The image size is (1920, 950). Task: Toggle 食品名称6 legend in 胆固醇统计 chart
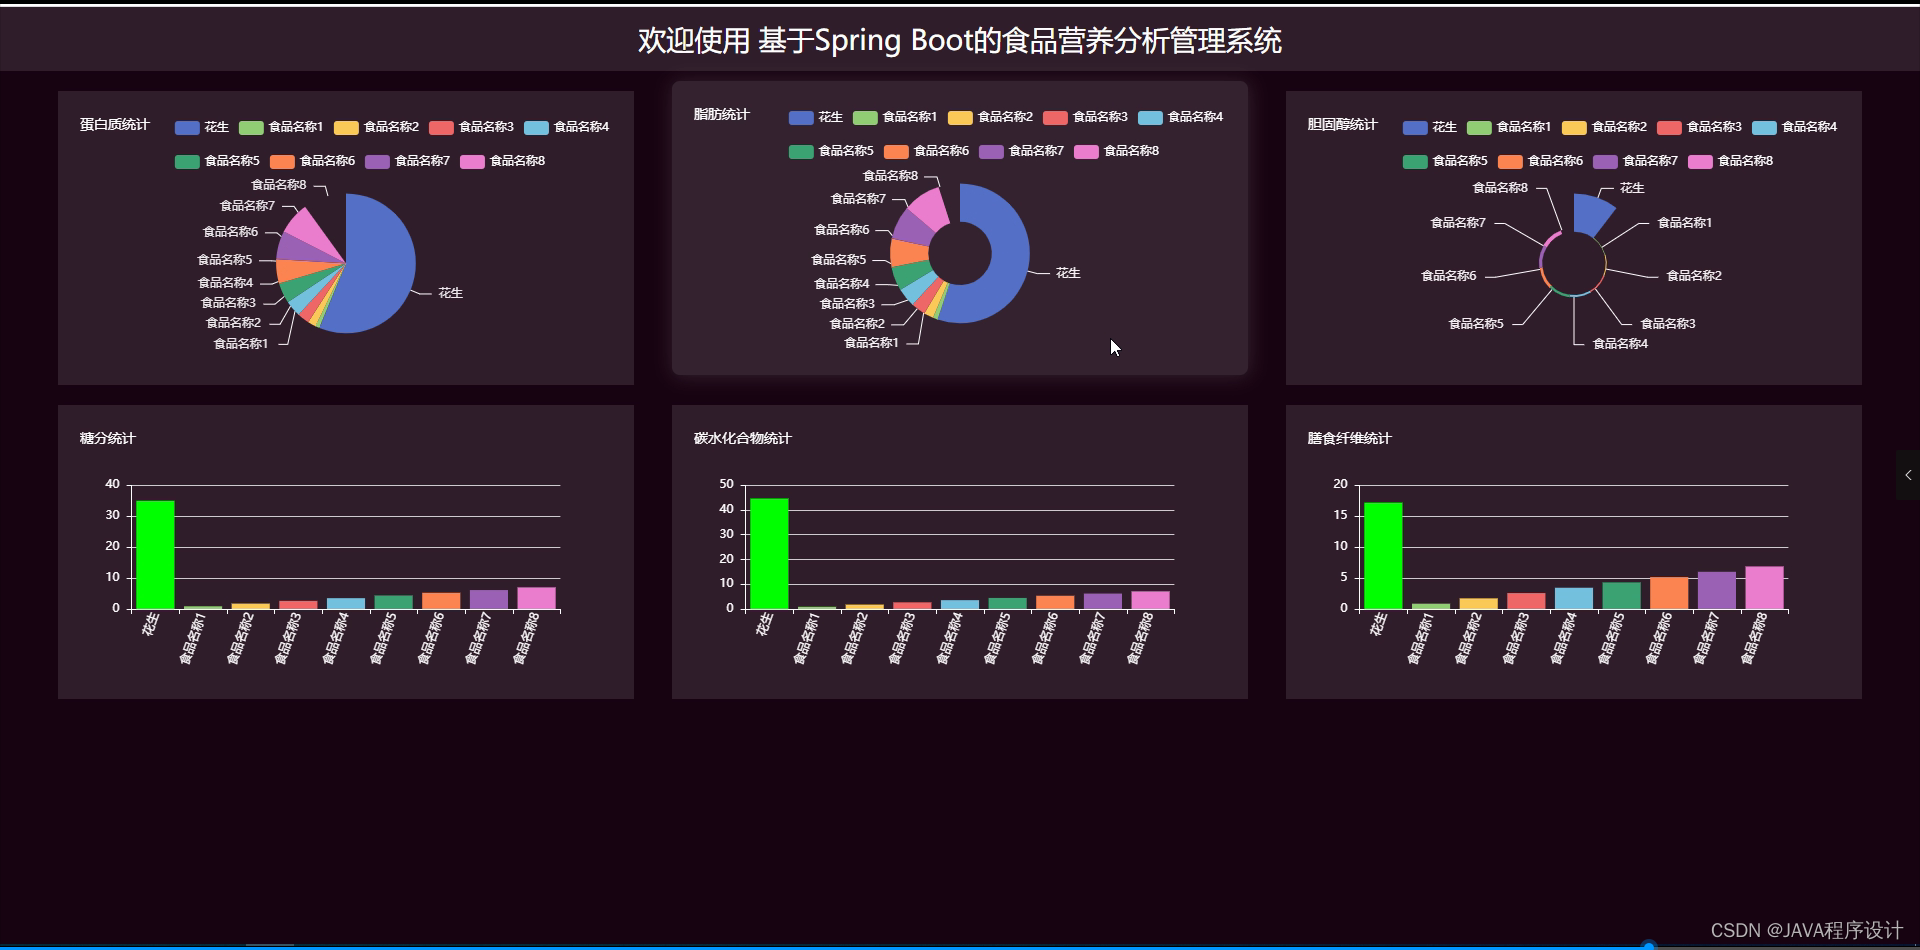[x=1540, y=161]
